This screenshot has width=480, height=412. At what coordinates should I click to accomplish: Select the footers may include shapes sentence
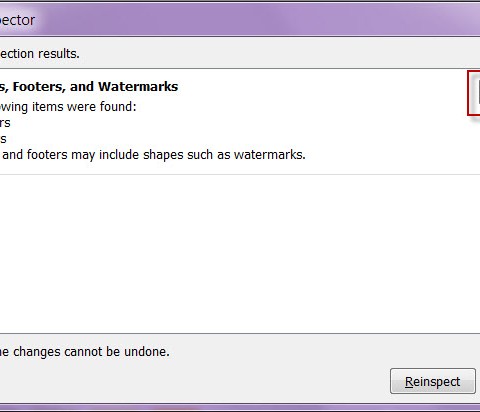click(x=153, y=155)
